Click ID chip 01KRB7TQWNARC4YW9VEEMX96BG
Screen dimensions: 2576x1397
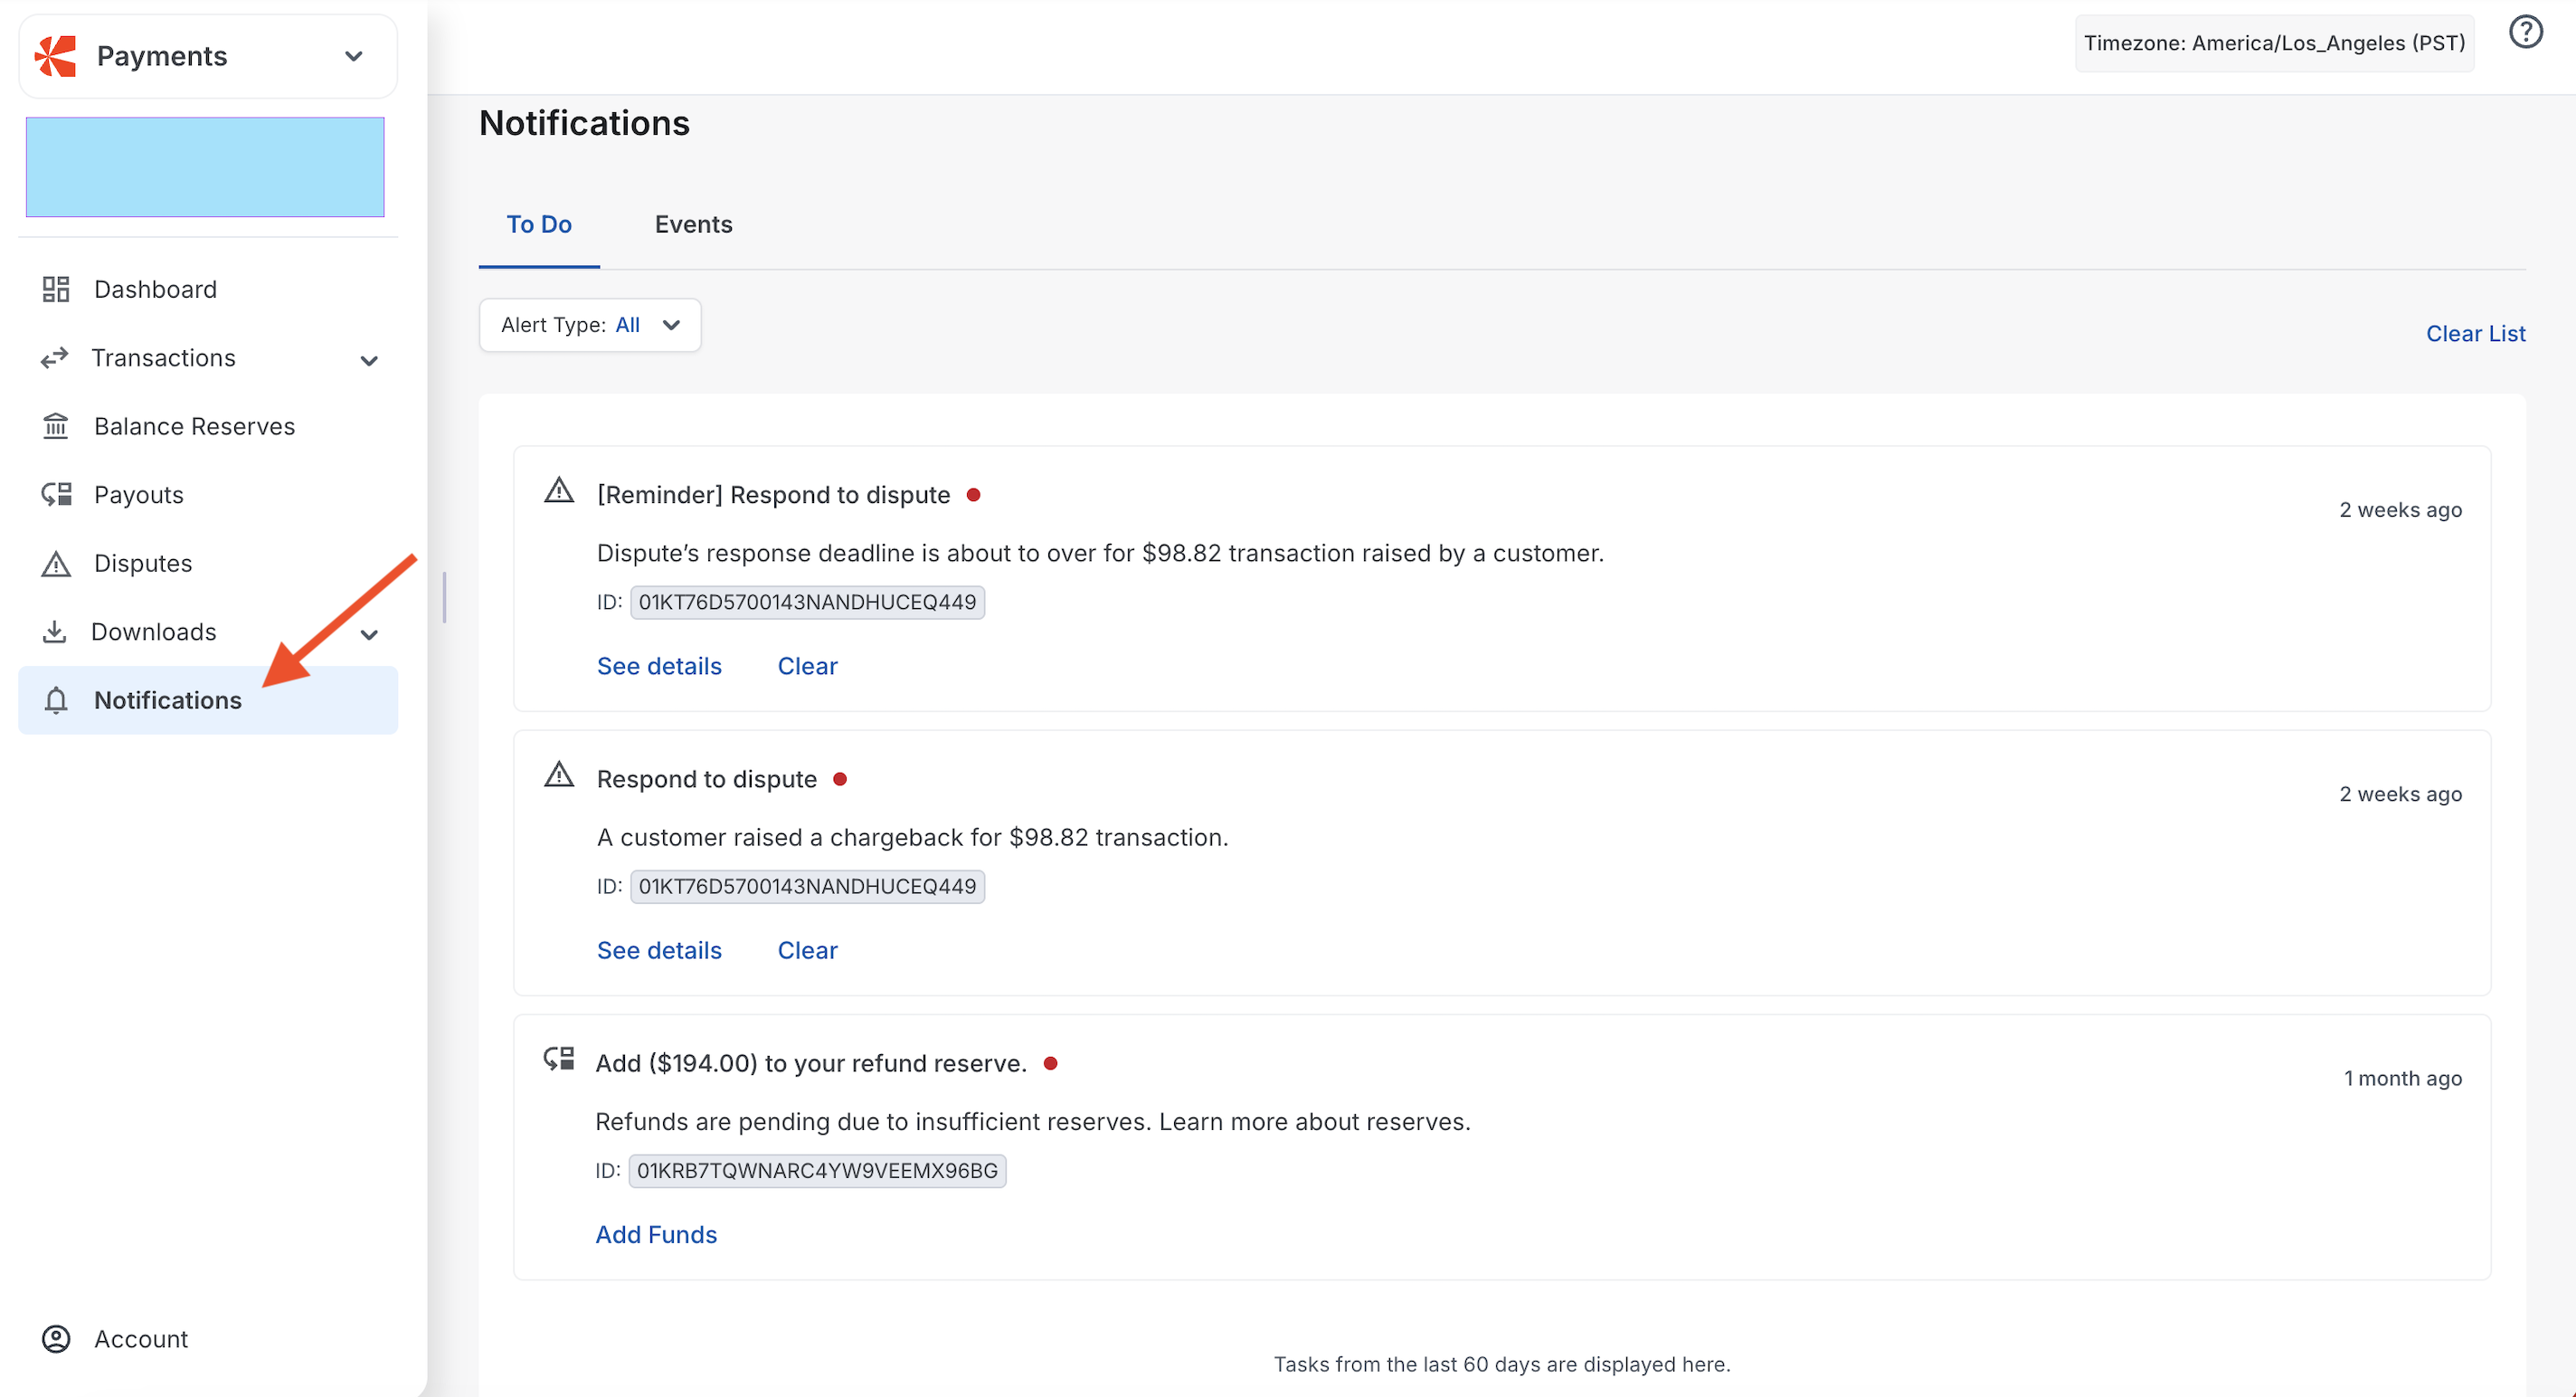[x=817, y=1171]
